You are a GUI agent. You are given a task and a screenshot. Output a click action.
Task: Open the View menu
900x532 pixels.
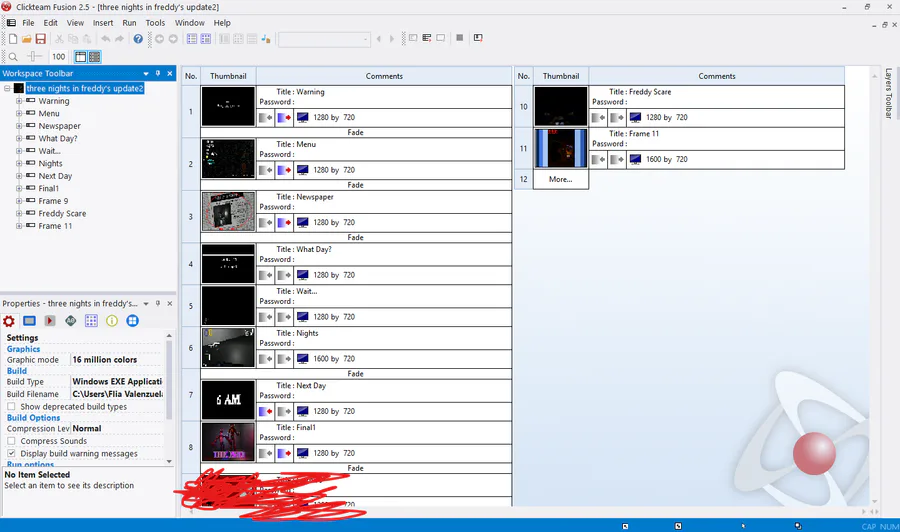coord(75,23)
